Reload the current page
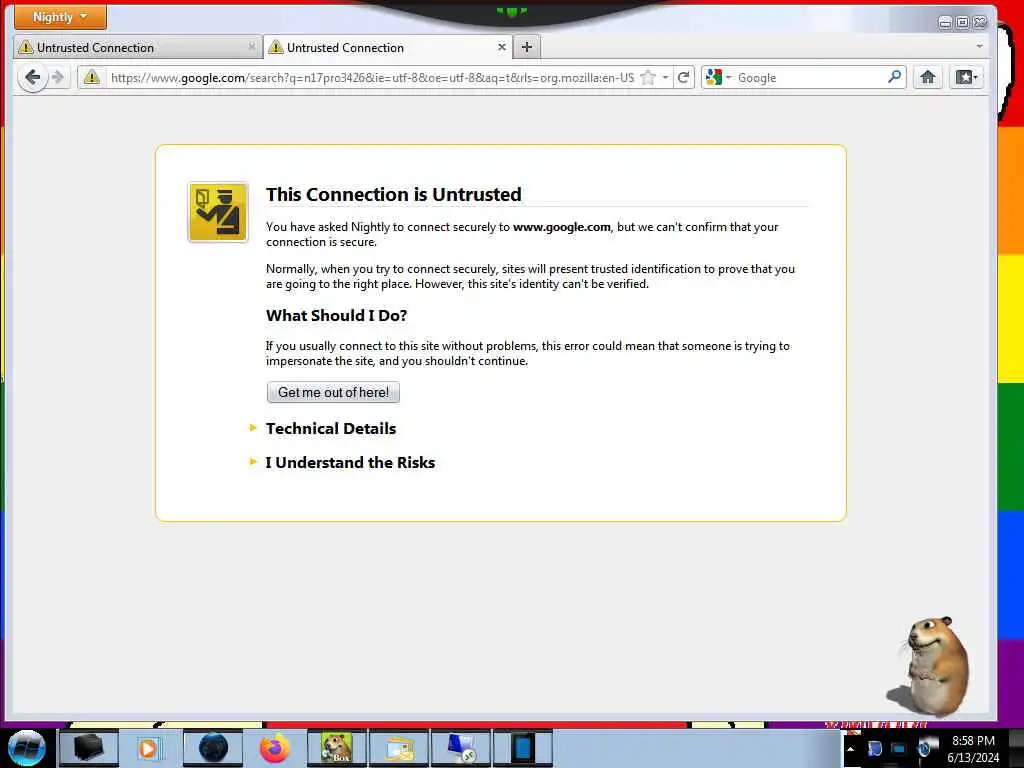The image size is (1024, 768). coord(684,78)
